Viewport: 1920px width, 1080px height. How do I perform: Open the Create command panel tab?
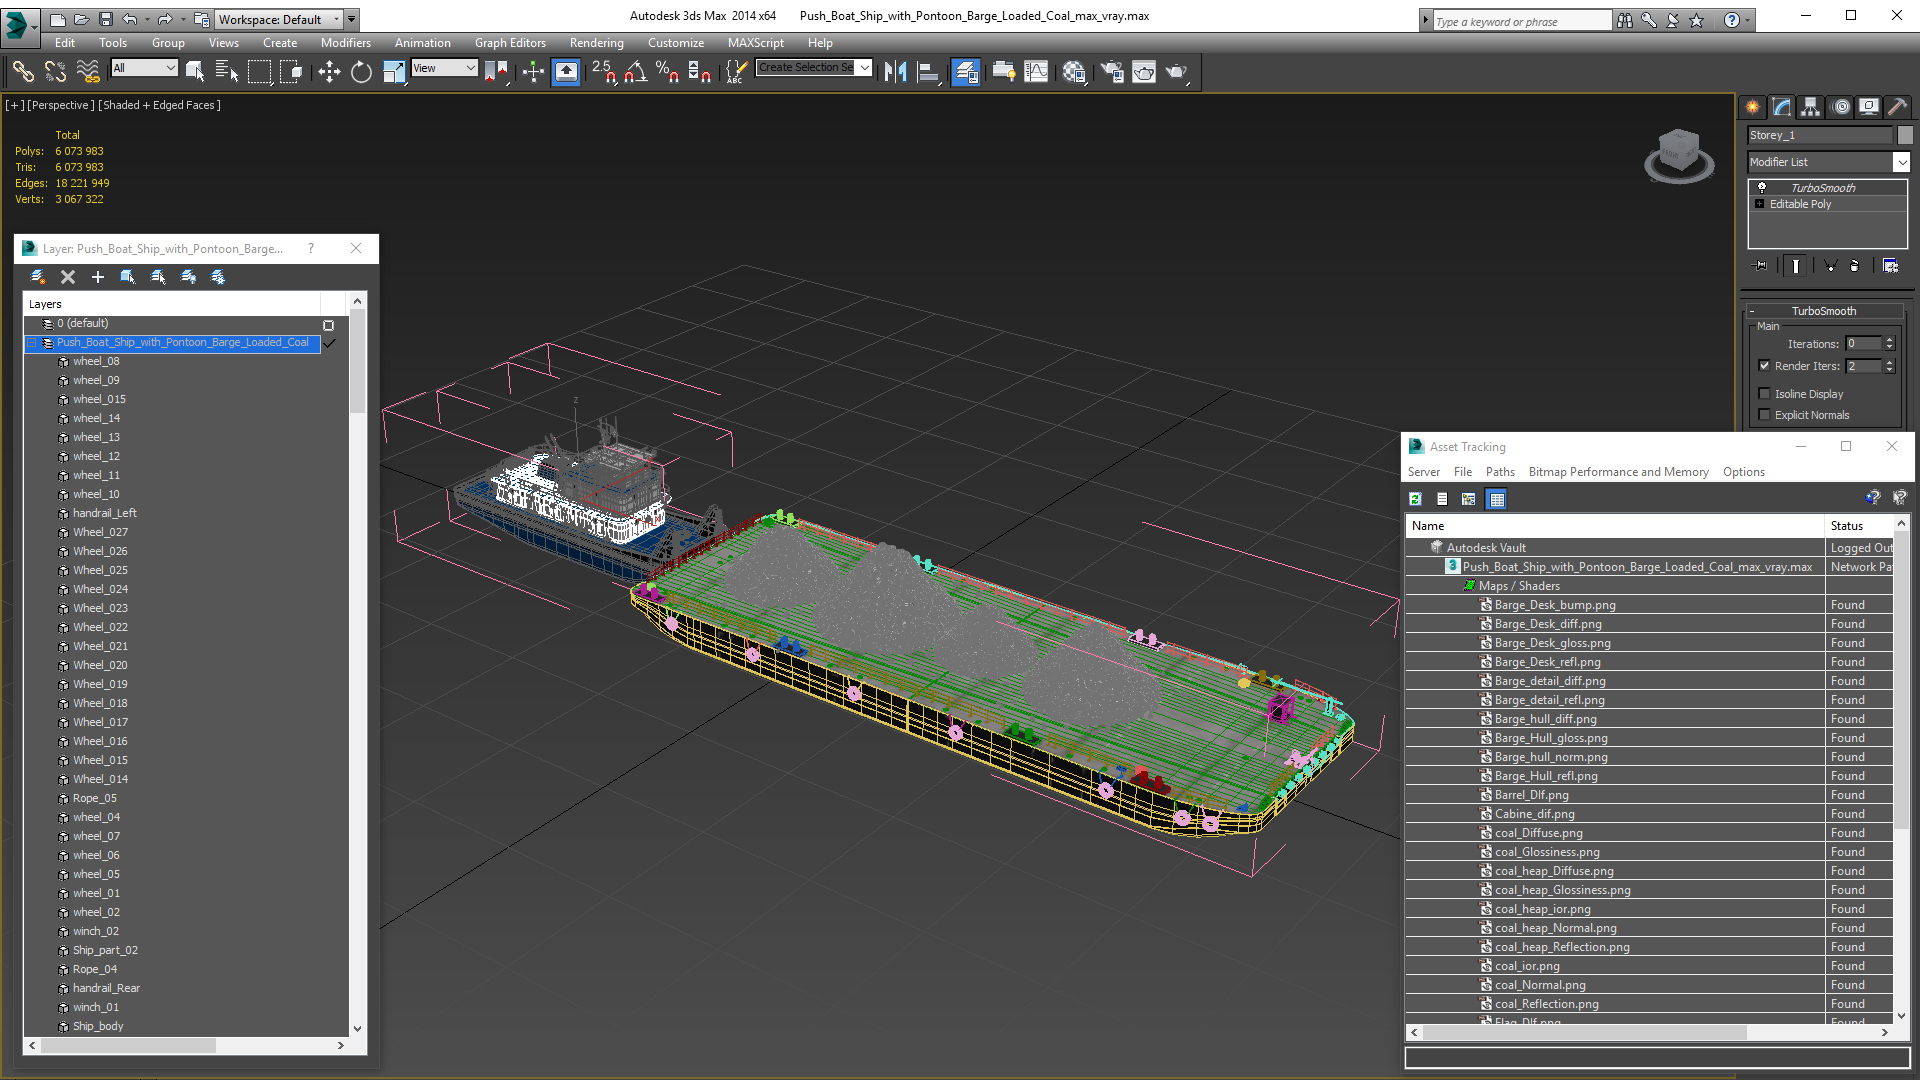pos(1753,107)
